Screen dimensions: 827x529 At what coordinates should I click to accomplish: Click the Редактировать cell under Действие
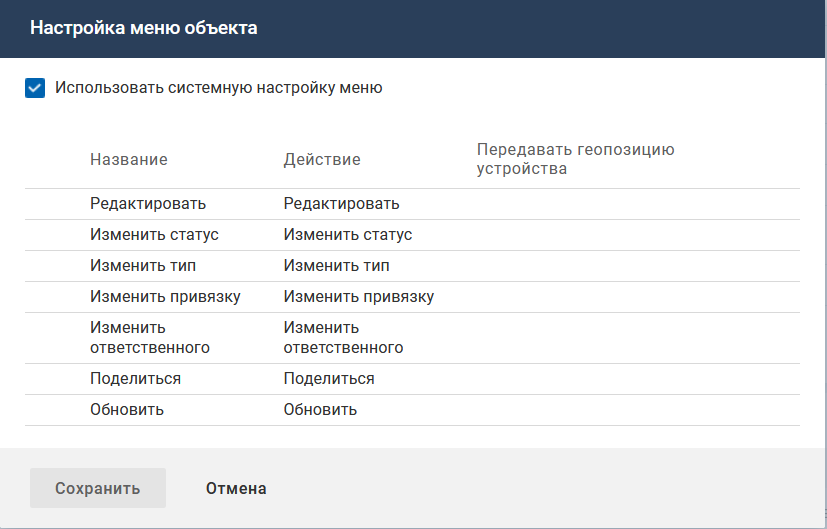pos(341,204)
